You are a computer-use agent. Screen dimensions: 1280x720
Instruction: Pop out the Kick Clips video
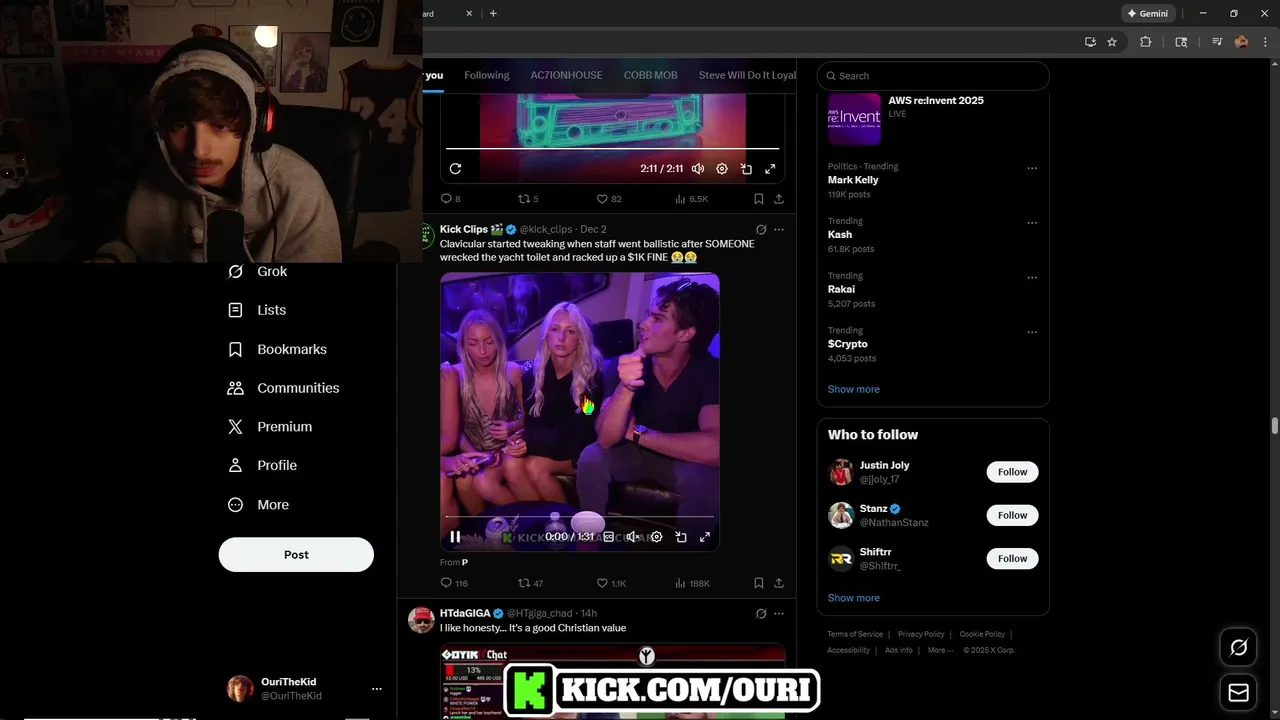[681, 537]
